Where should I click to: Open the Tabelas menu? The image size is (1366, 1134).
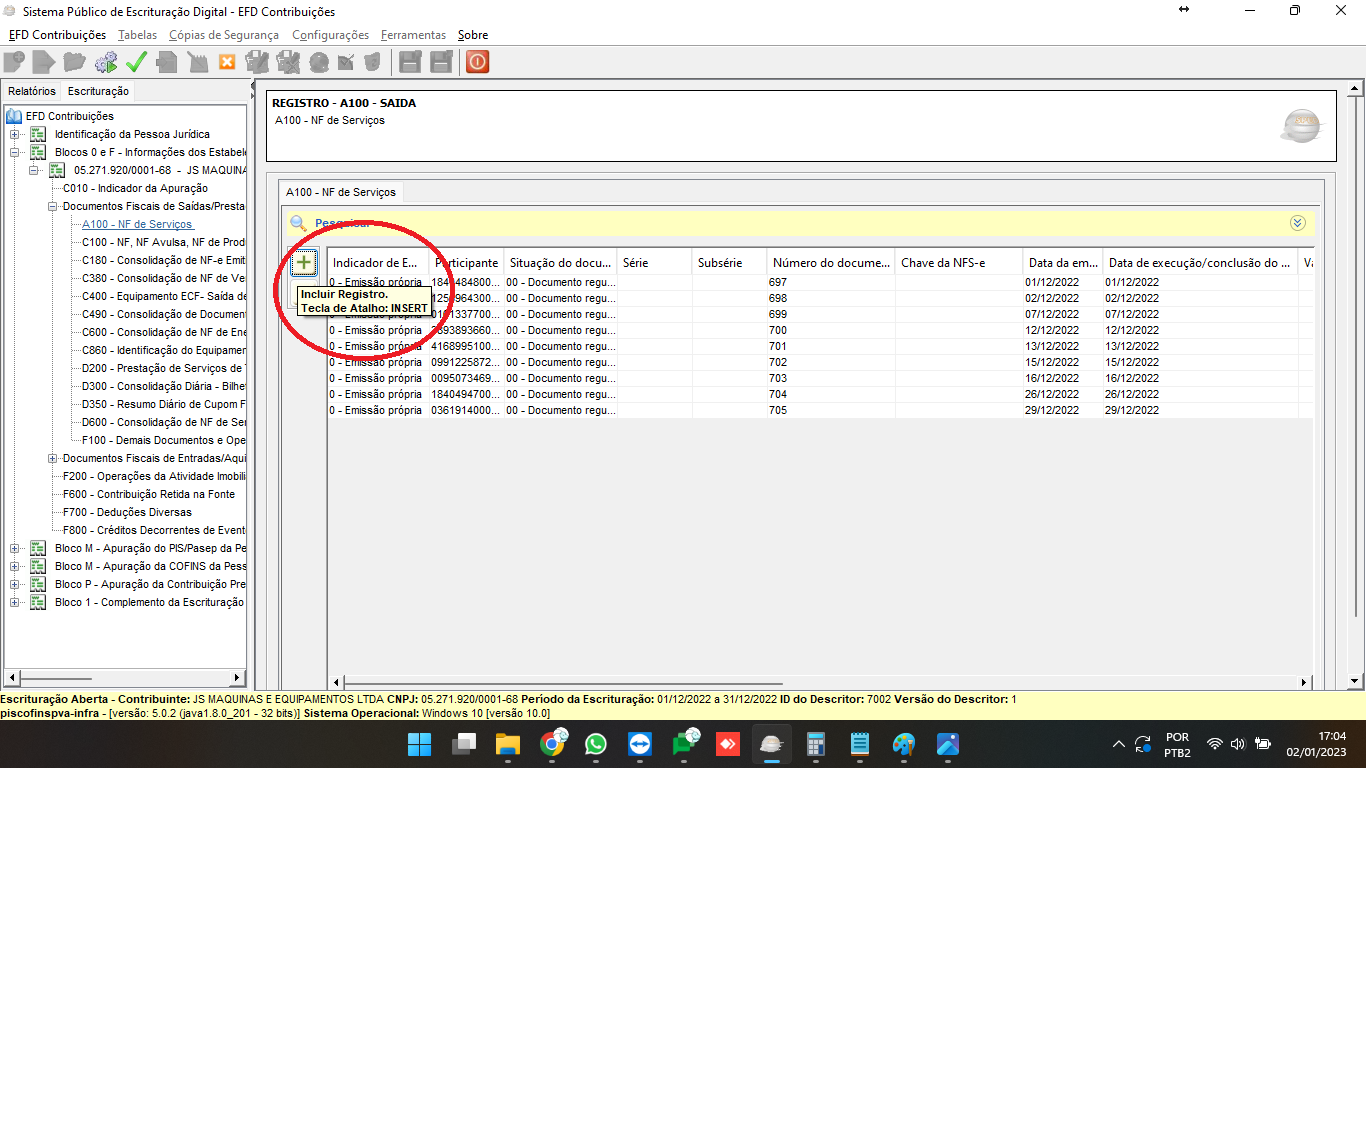137,35
